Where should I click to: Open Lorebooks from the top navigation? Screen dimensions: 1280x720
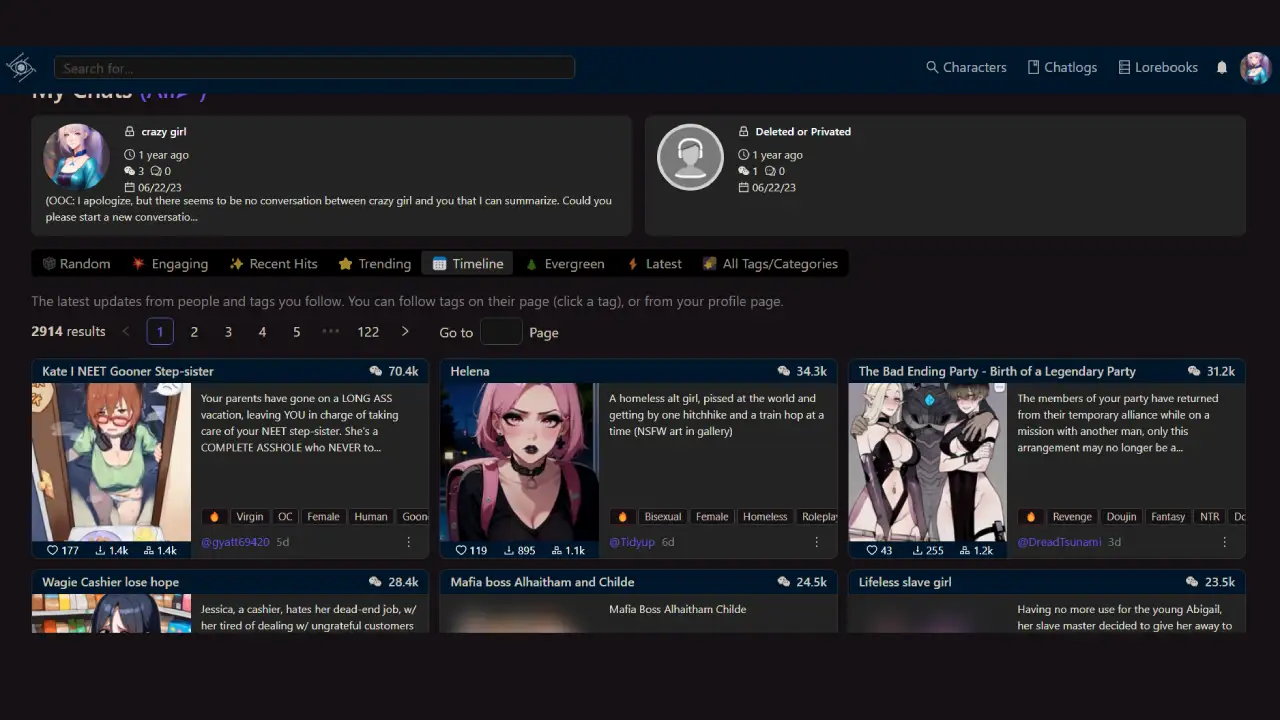point(1157,67)
